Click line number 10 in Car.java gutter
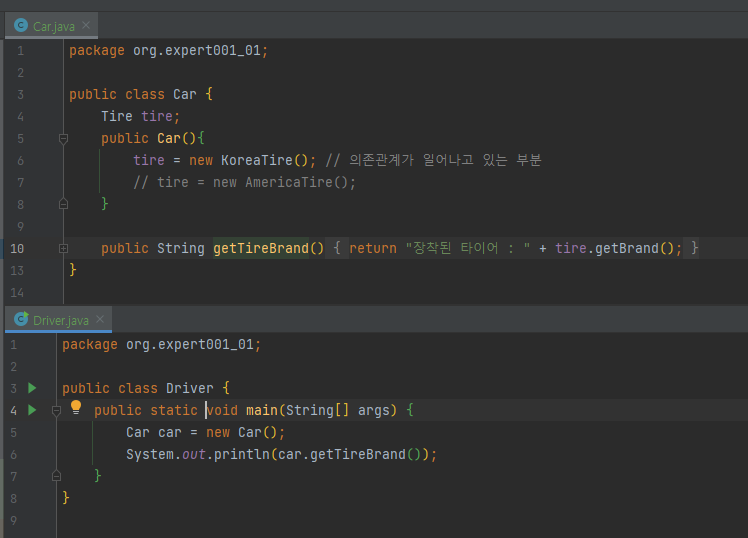 point(17,248)
